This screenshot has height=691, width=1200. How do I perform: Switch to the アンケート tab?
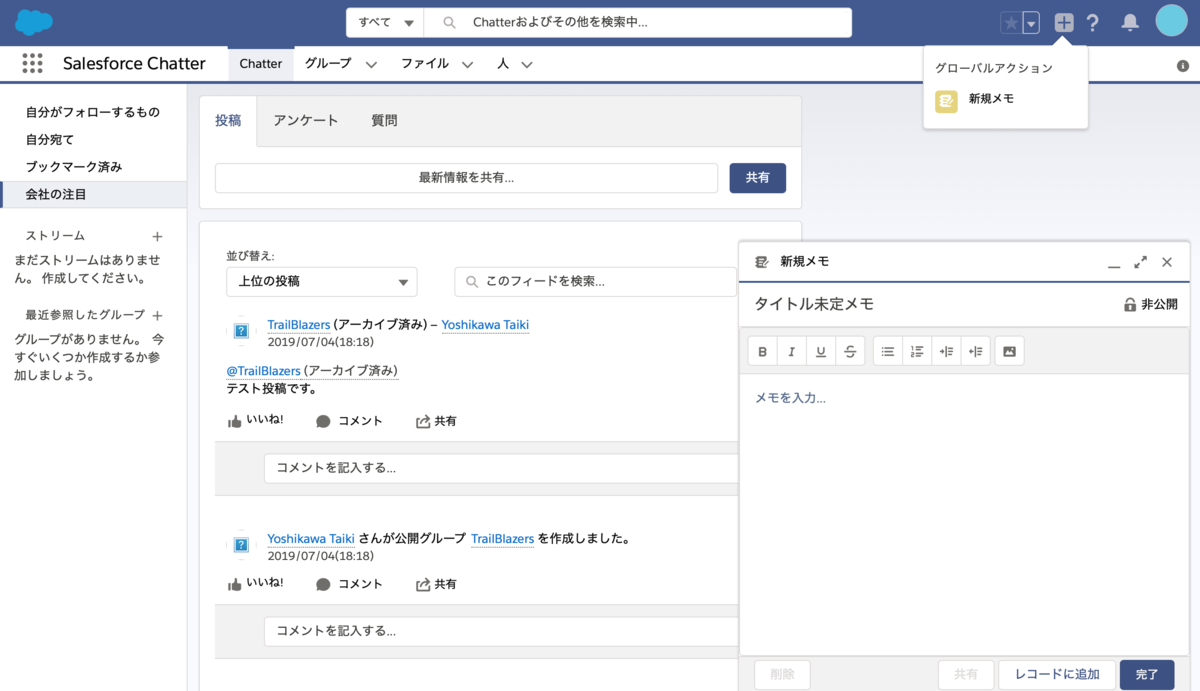[307, 119]
